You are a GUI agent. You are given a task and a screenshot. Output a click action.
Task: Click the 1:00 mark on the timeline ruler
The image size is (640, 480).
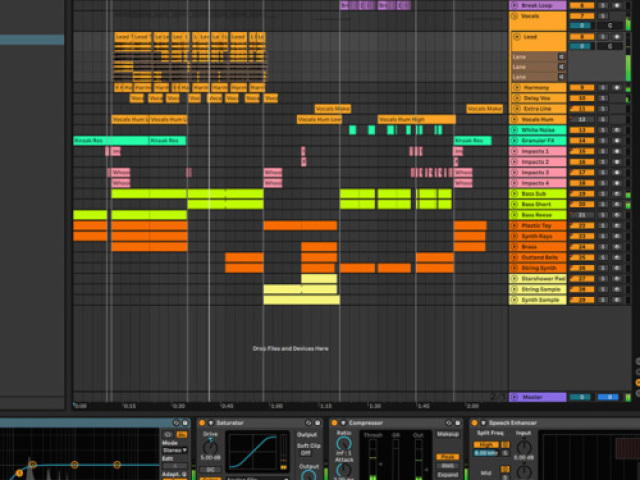[x=277, y=406]
